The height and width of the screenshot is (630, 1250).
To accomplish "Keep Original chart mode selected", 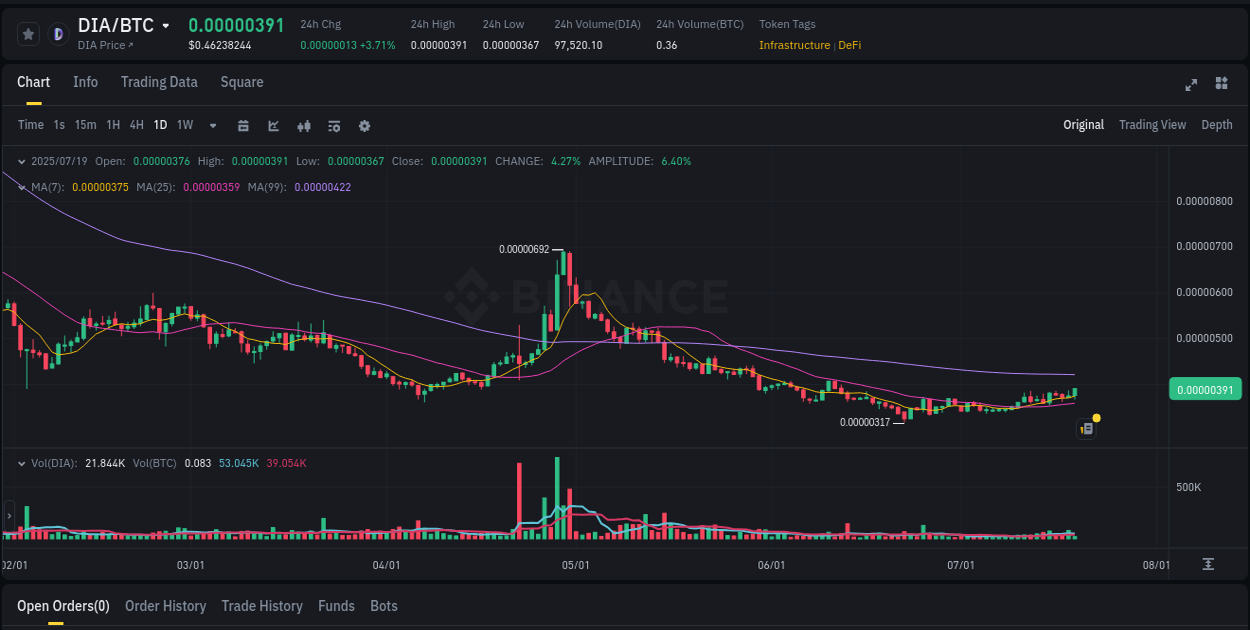I will click(x=1084, y=125).
